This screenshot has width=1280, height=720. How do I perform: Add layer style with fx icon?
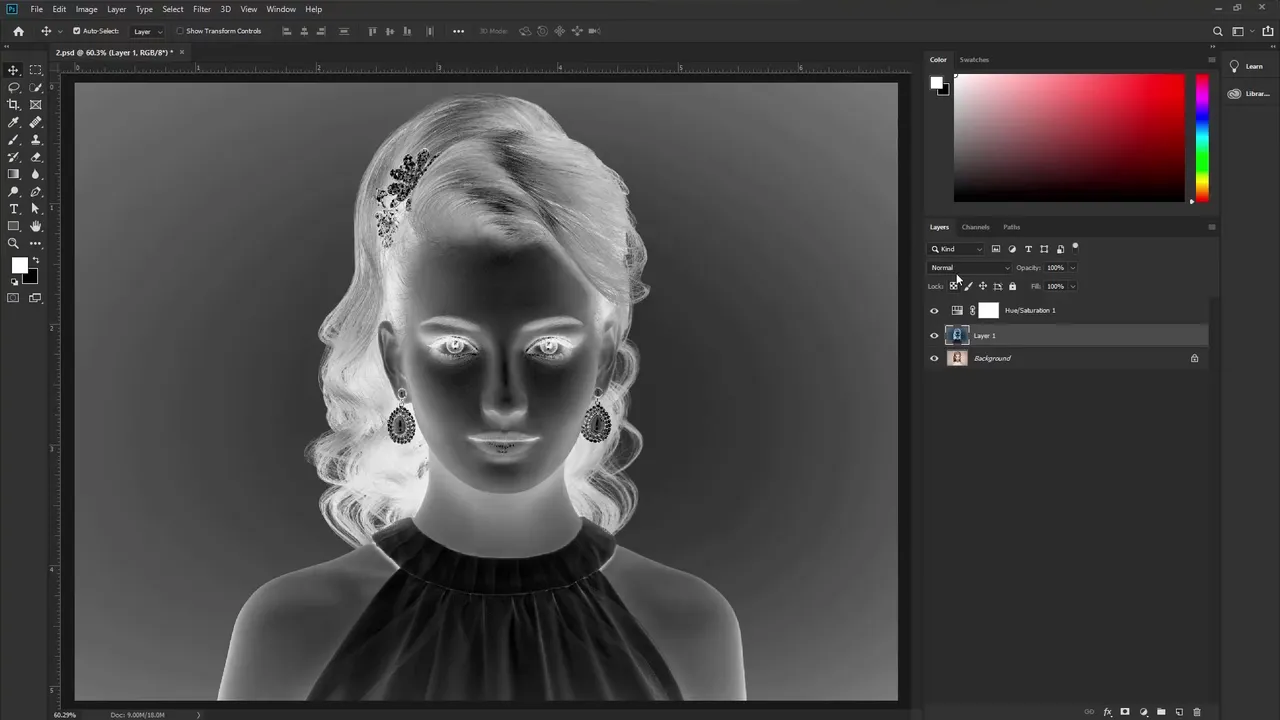1107,712
